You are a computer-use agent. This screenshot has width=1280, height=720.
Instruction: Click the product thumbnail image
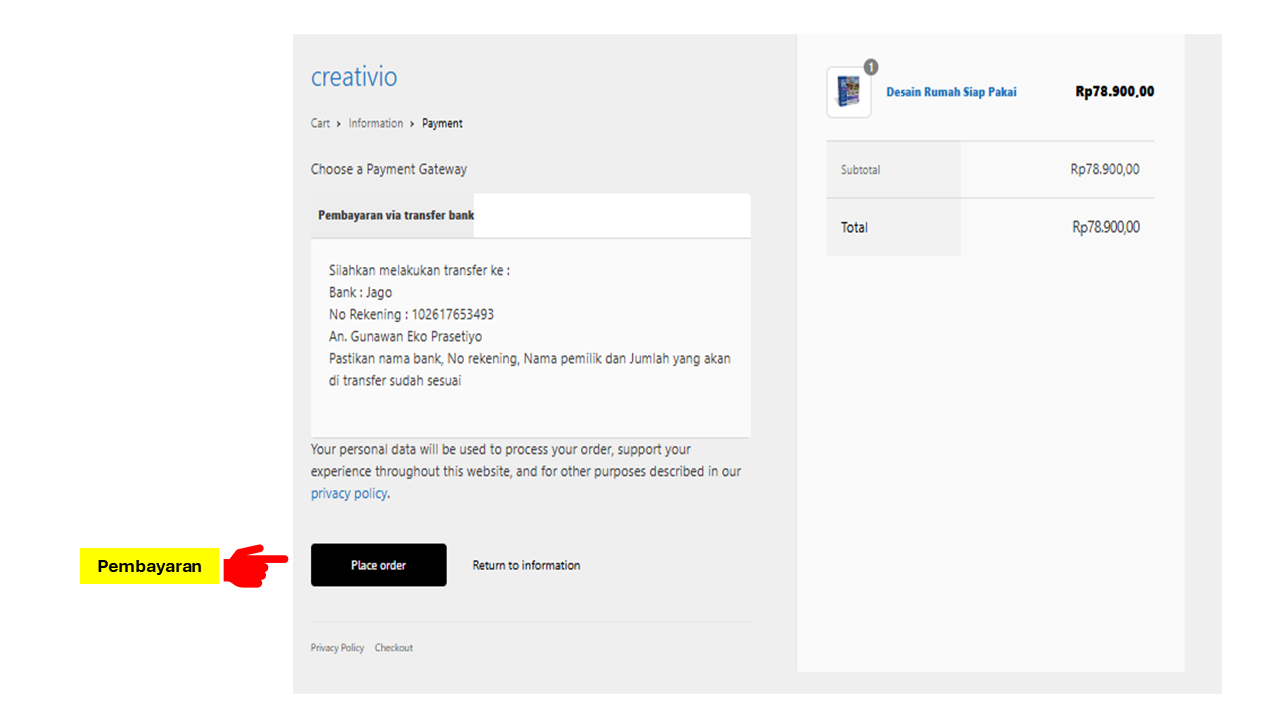pos(849,93)
